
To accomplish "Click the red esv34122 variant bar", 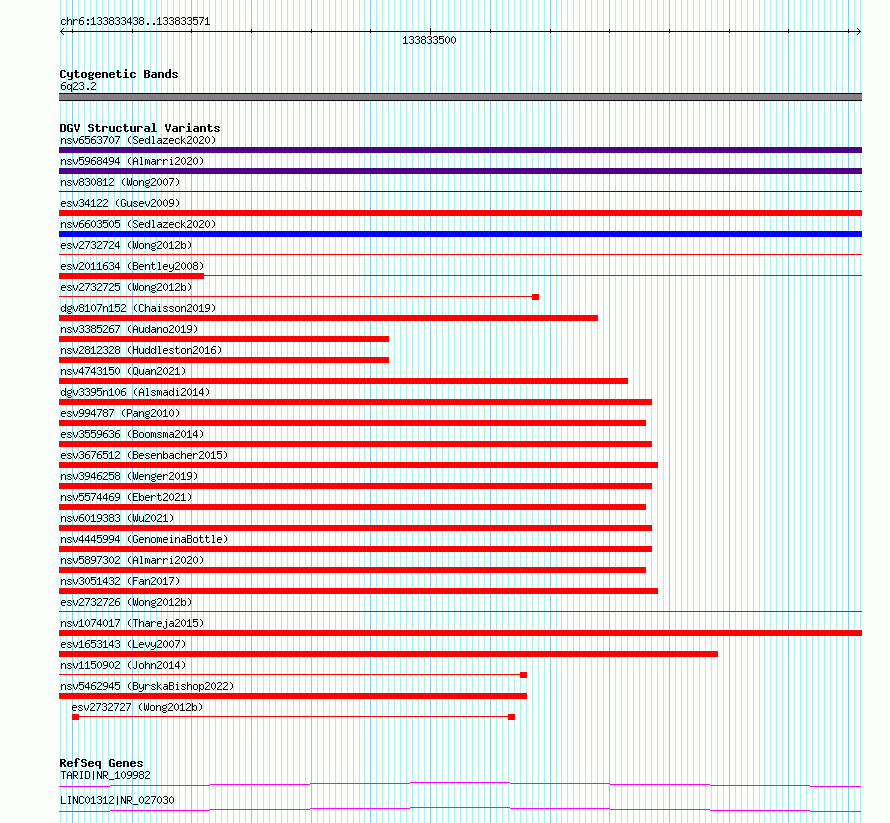I will (x=460, y=213).
